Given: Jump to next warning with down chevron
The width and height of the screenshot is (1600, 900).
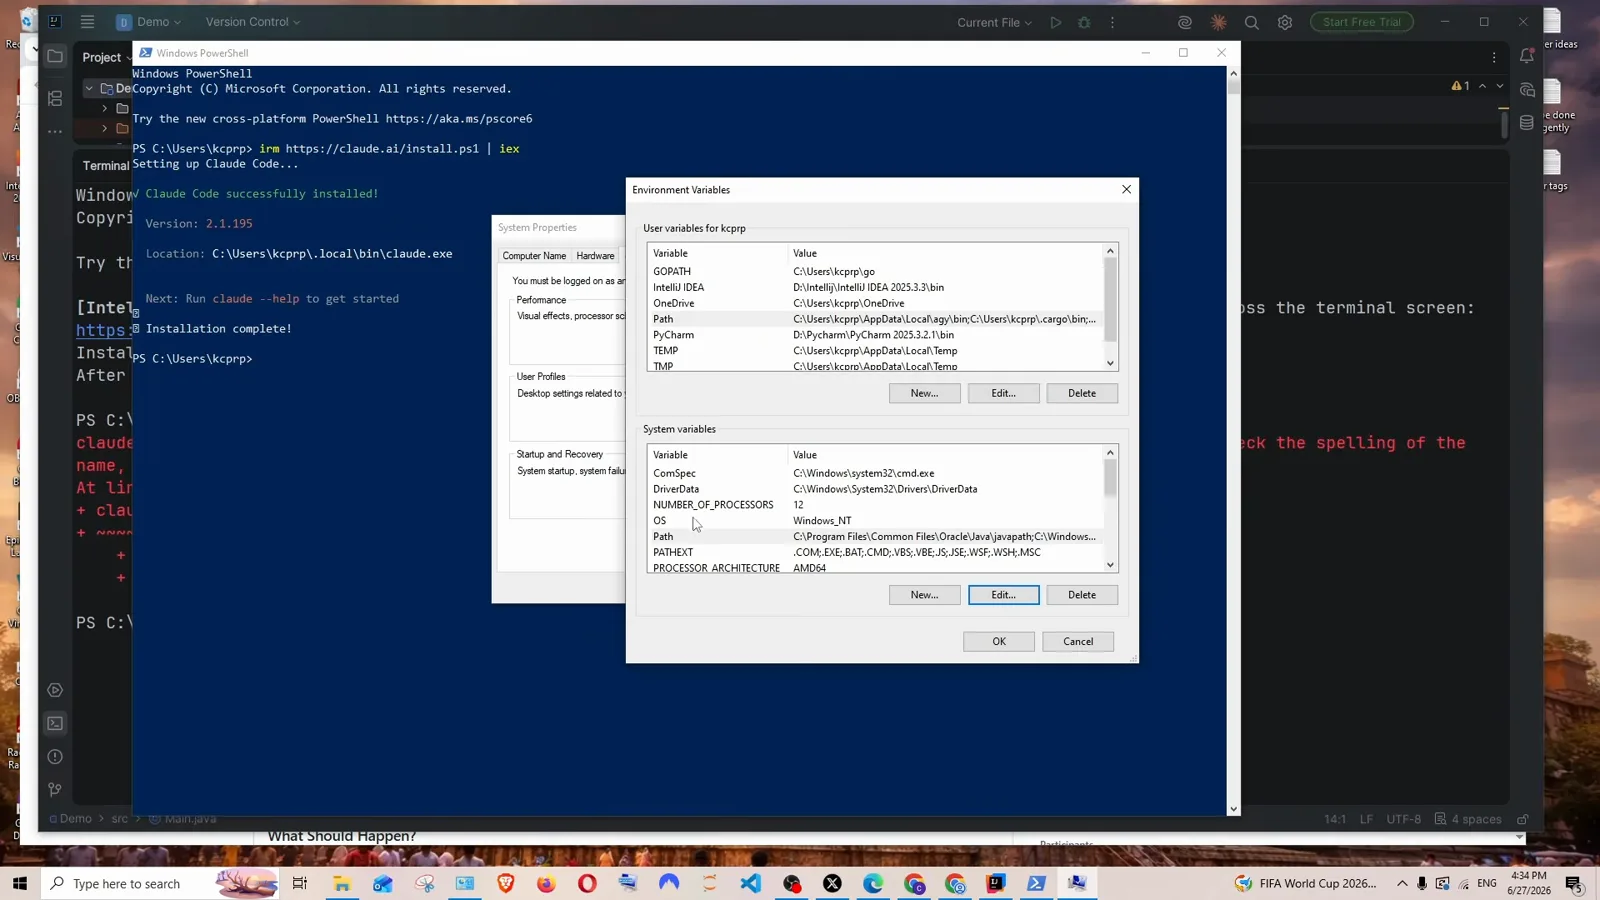Looking at the screenshot, I should coord(1500,86).
